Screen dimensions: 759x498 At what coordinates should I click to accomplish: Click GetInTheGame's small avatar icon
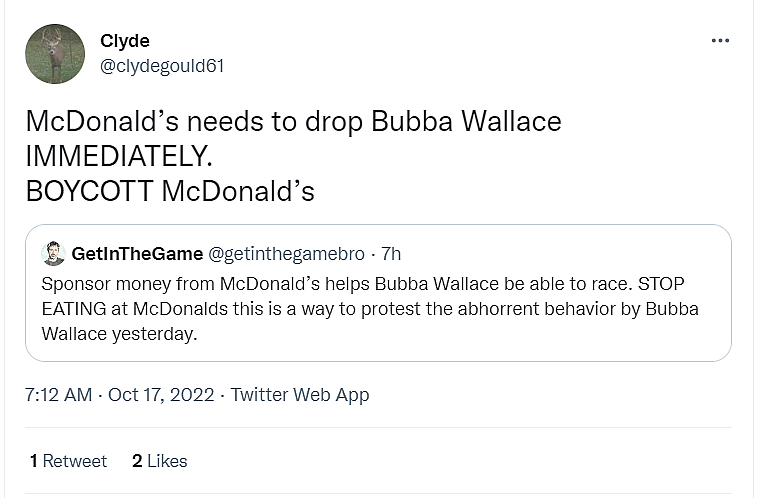pos(53,253)
